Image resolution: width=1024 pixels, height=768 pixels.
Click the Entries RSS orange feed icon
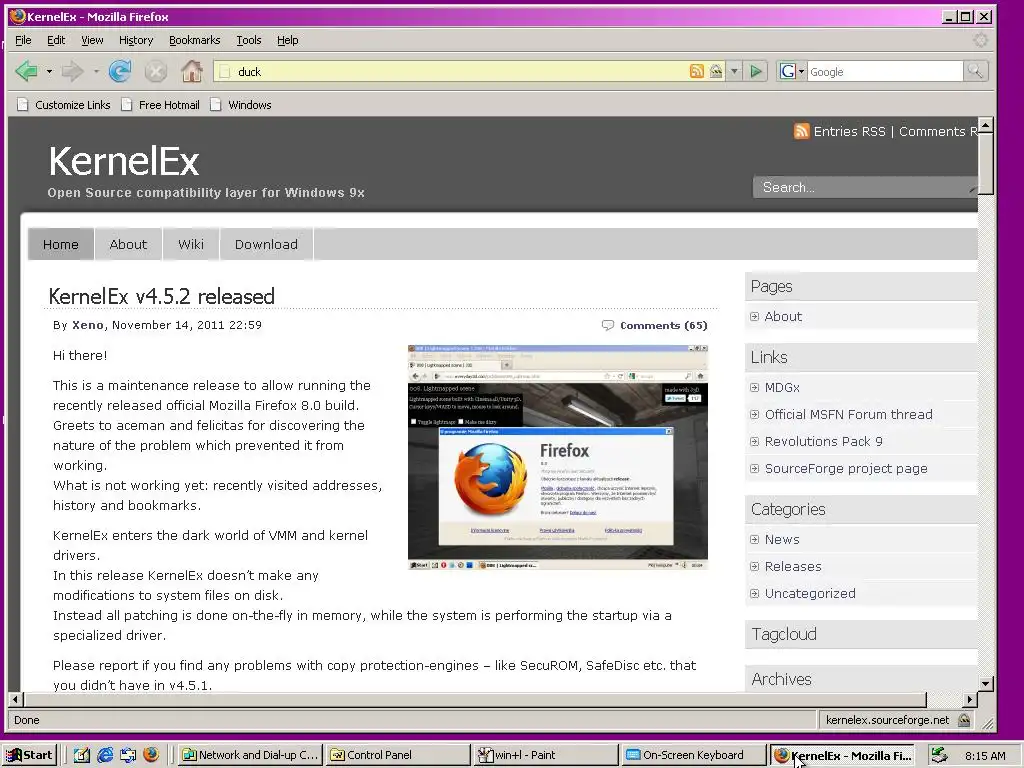tap(801, 131)
